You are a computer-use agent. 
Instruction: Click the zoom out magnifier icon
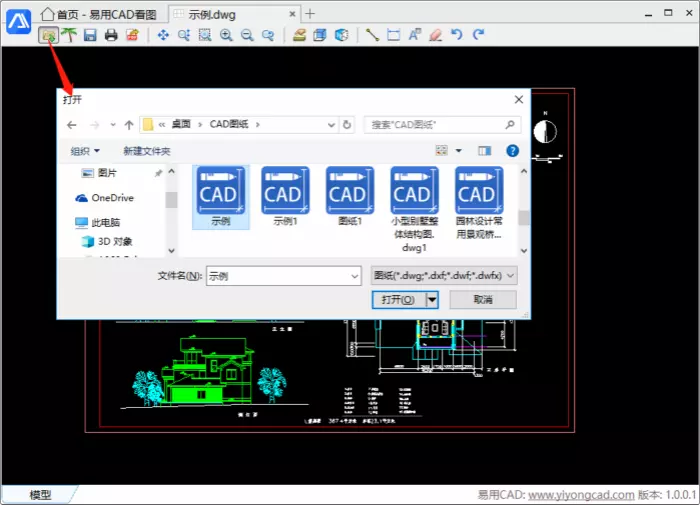click(247, 35)
